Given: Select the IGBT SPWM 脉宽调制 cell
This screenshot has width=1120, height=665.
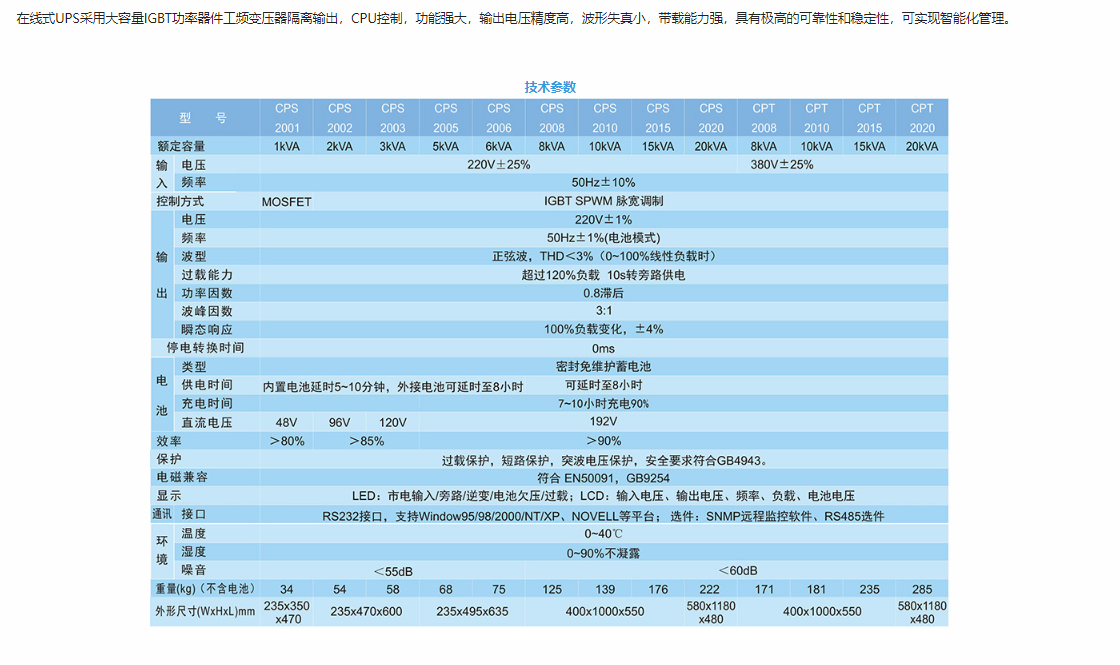Looking at the screenshot, I should click(x=603, y=201).
